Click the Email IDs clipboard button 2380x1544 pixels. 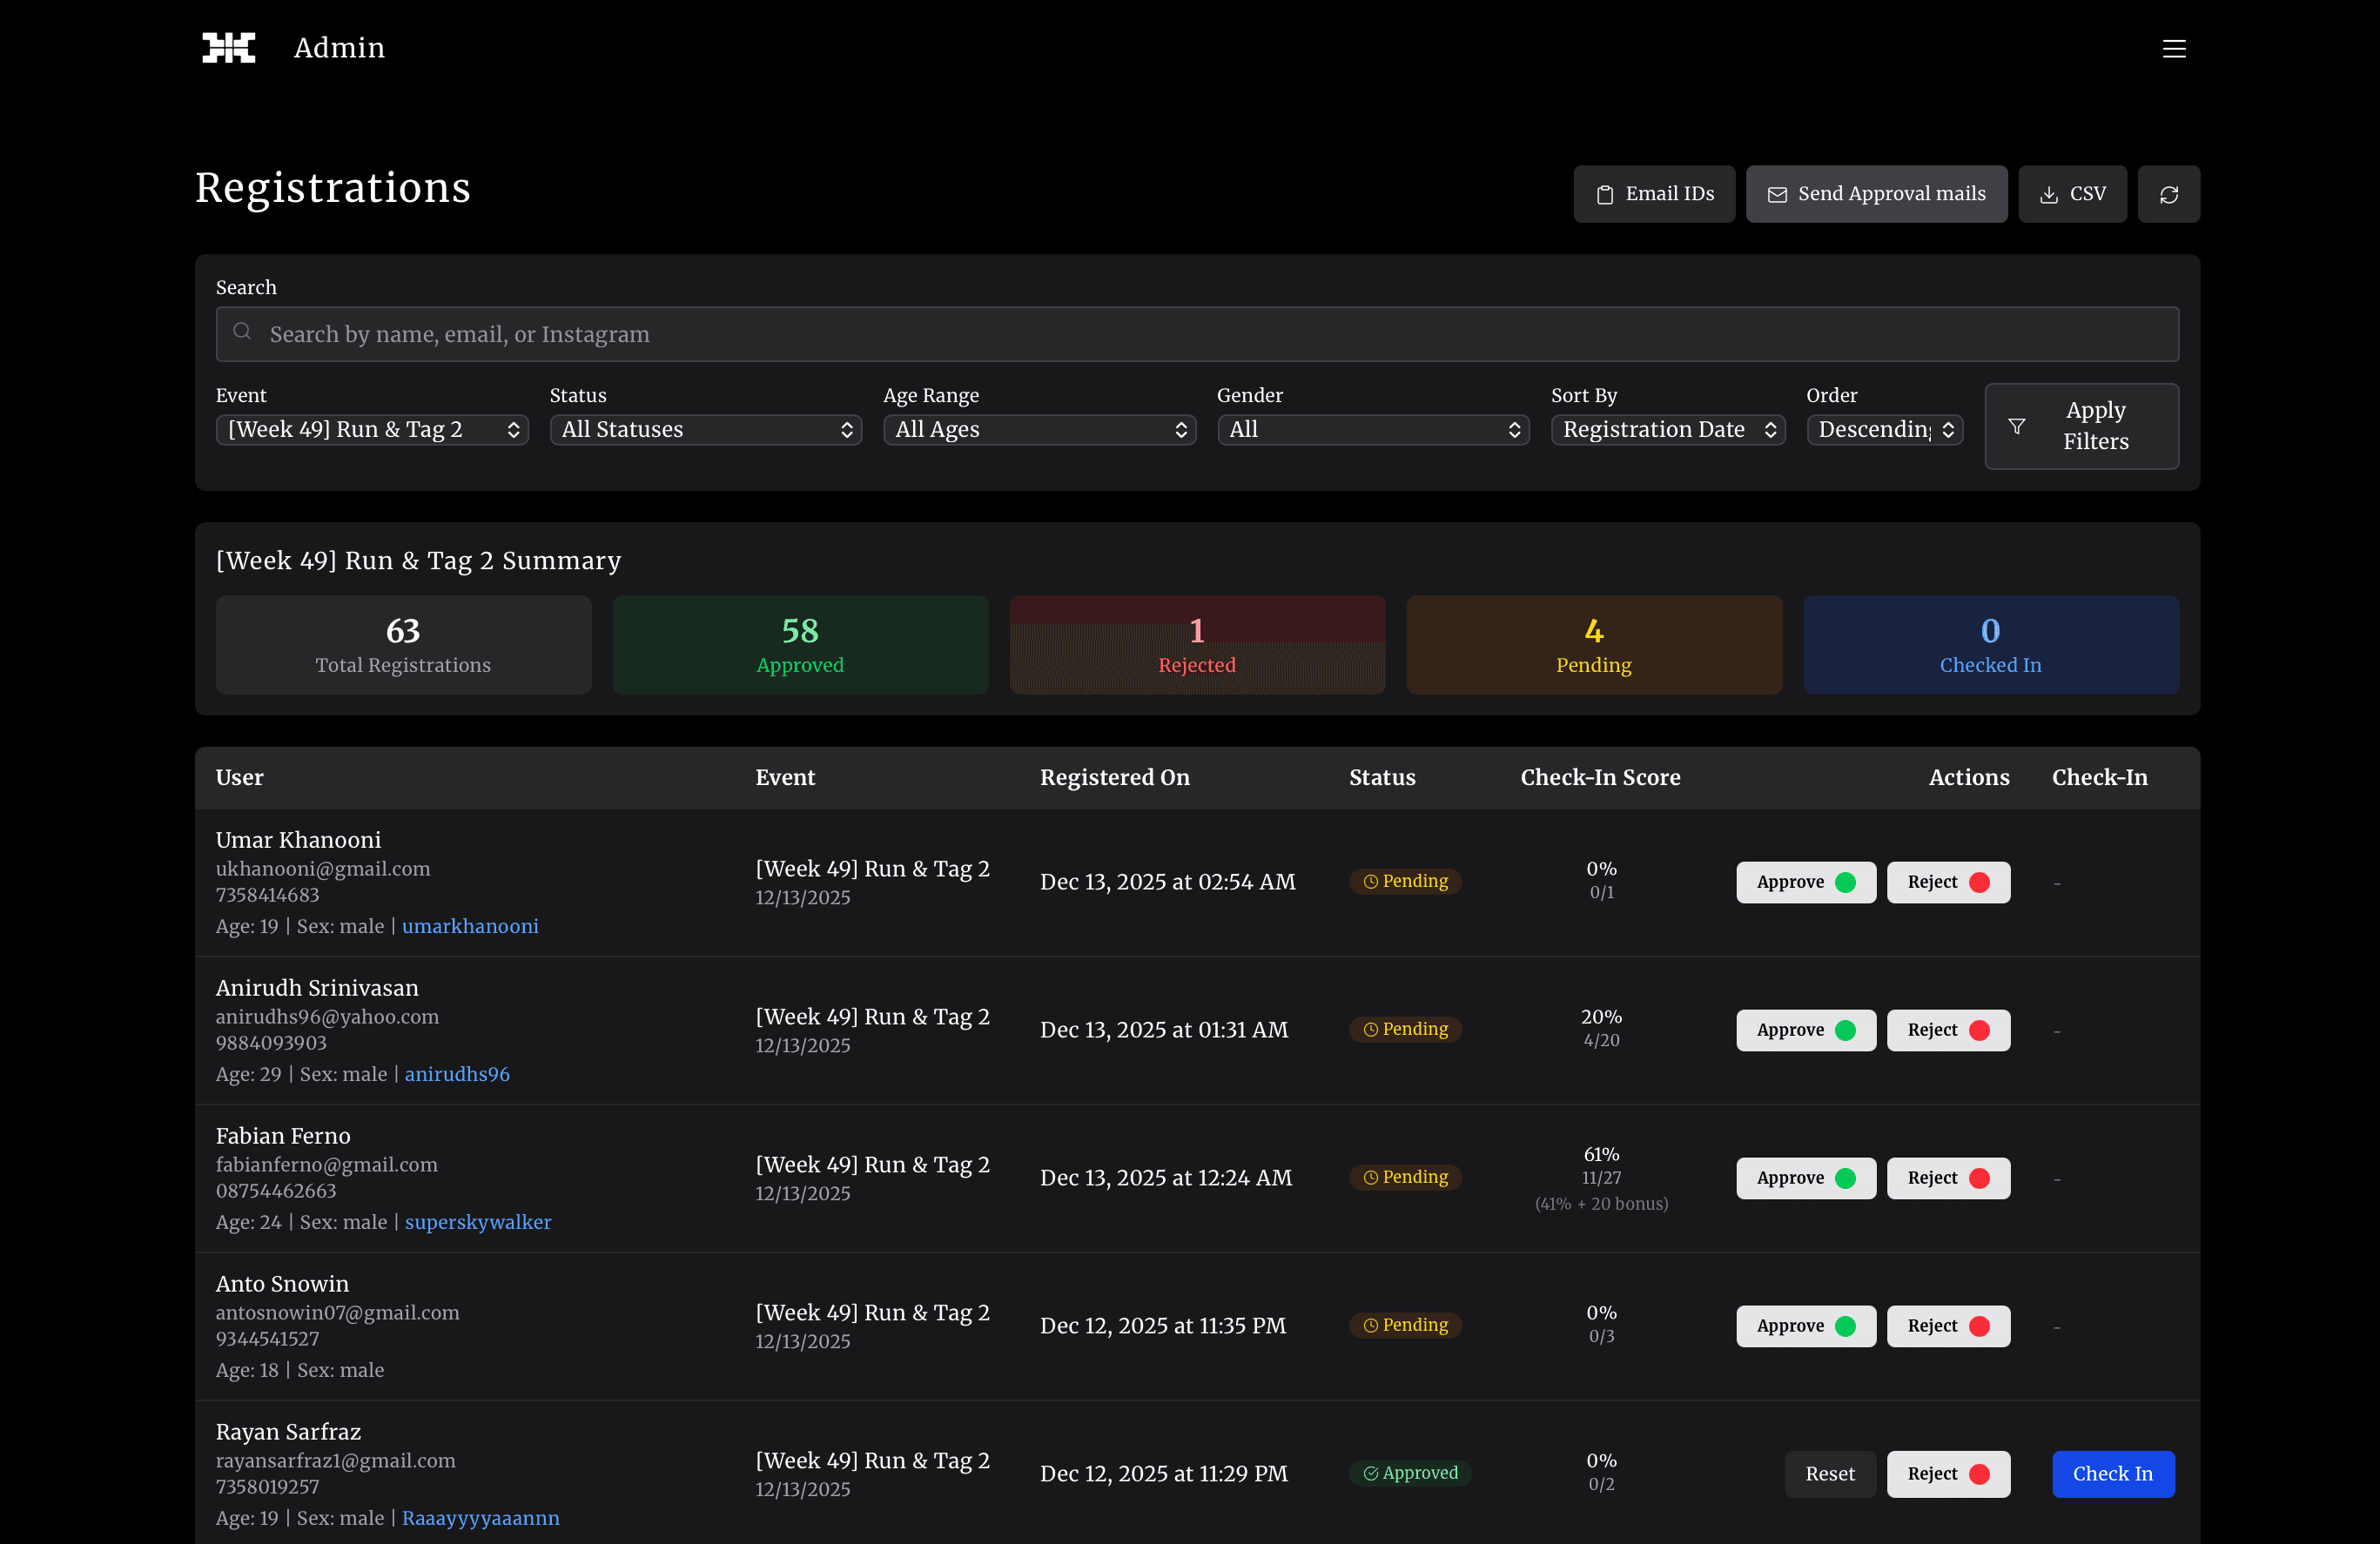click(x=1654, y=194)
